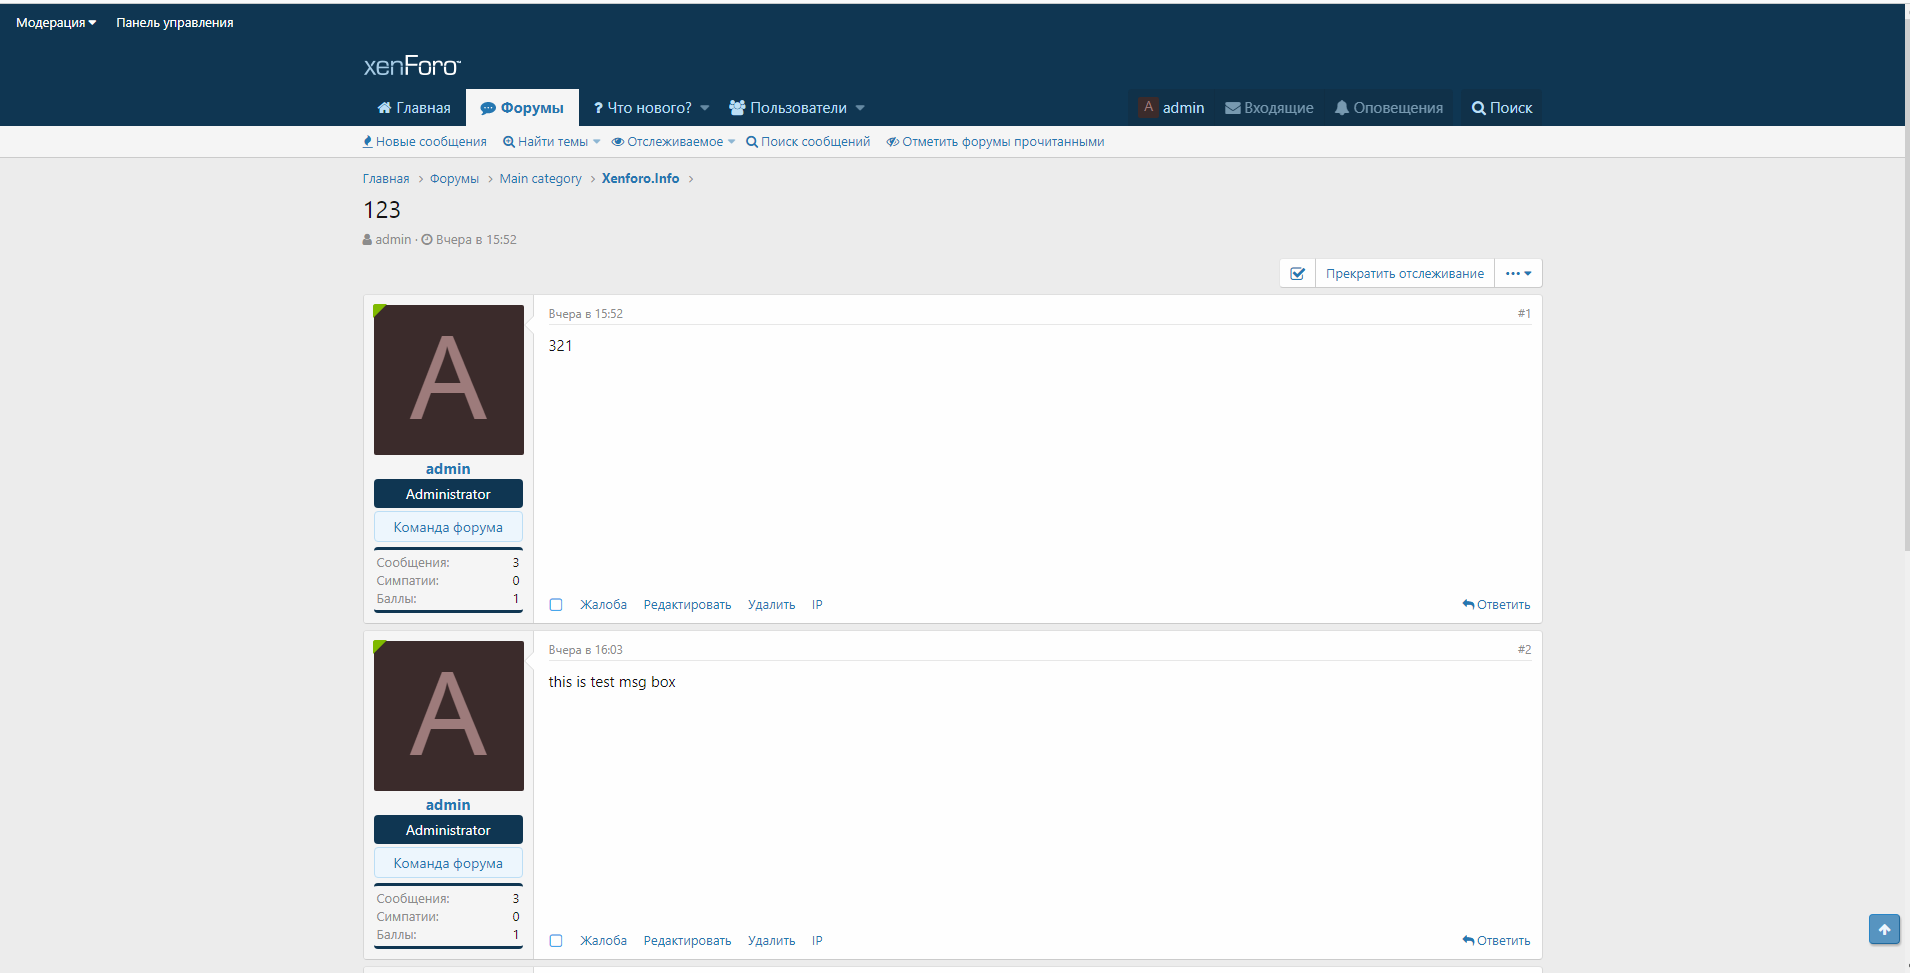1910x973 pixels.
Task: Open the Модерация dropdown menu
Action: [56, 22]
